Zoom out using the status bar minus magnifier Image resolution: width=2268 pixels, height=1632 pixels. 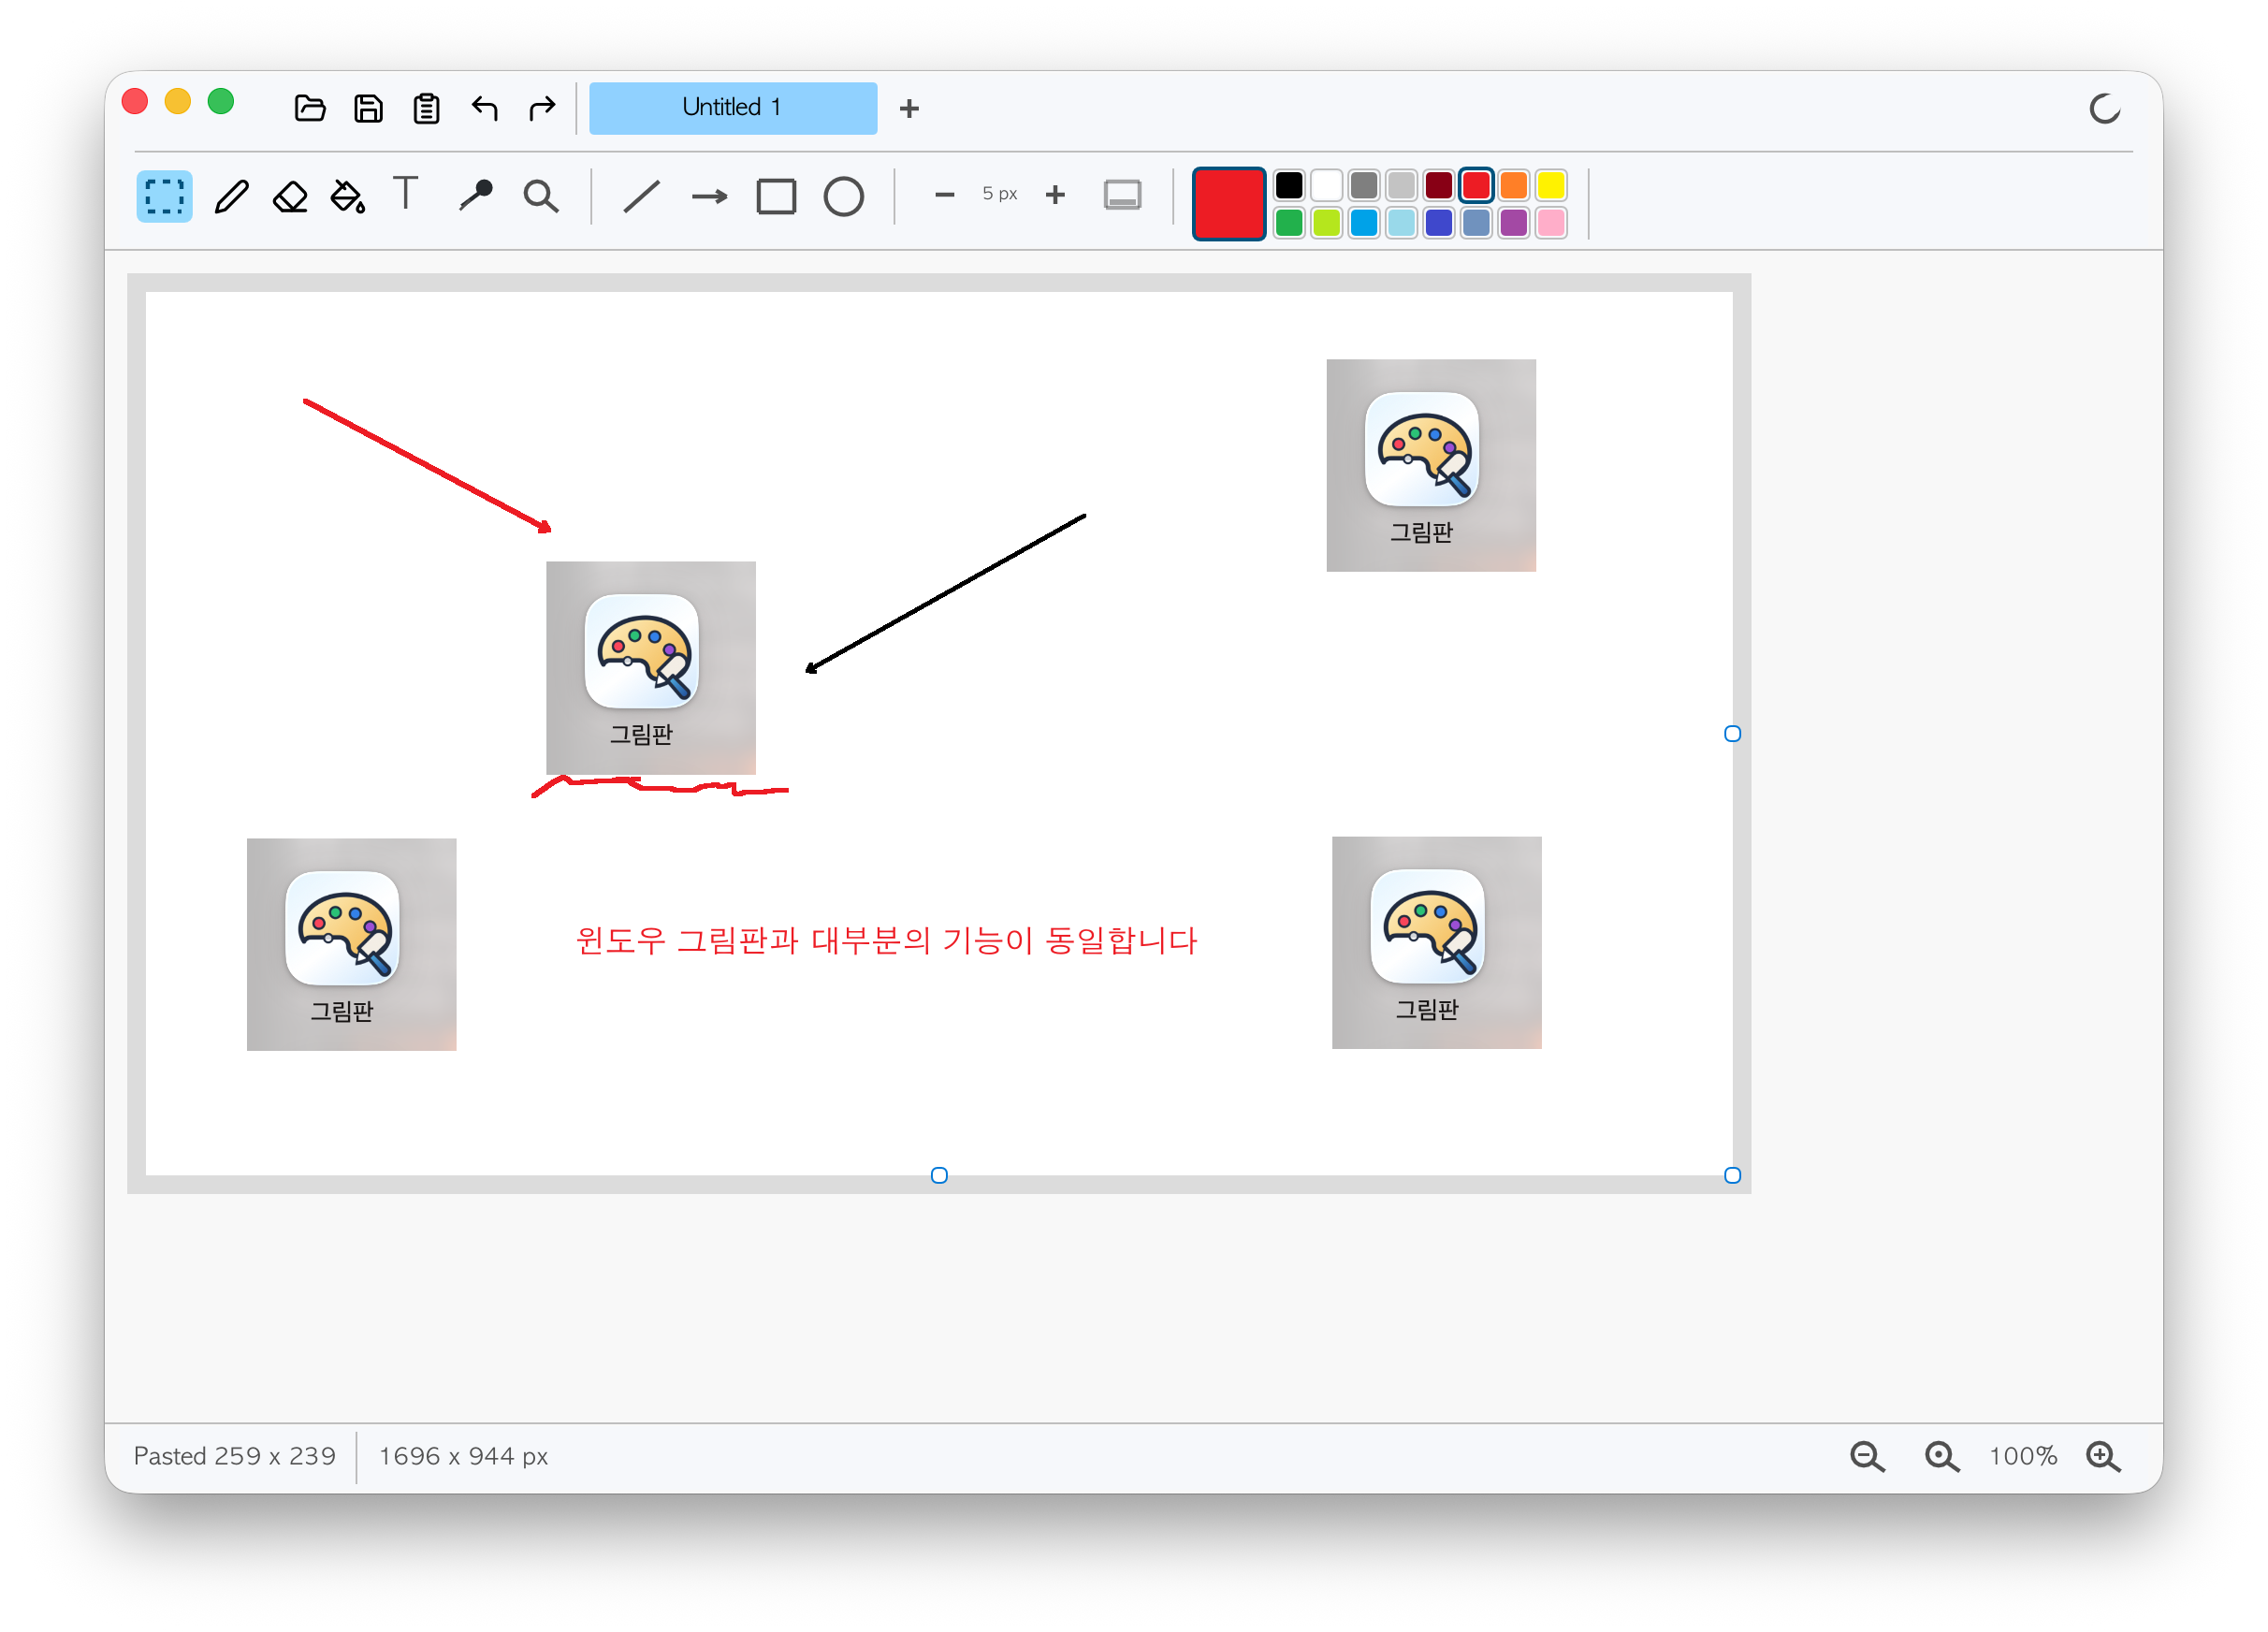1867,1456
